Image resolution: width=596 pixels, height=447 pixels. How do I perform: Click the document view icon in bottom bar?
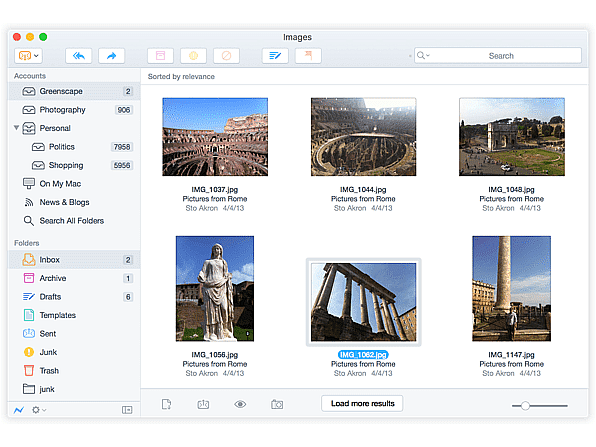coord(166,404)
